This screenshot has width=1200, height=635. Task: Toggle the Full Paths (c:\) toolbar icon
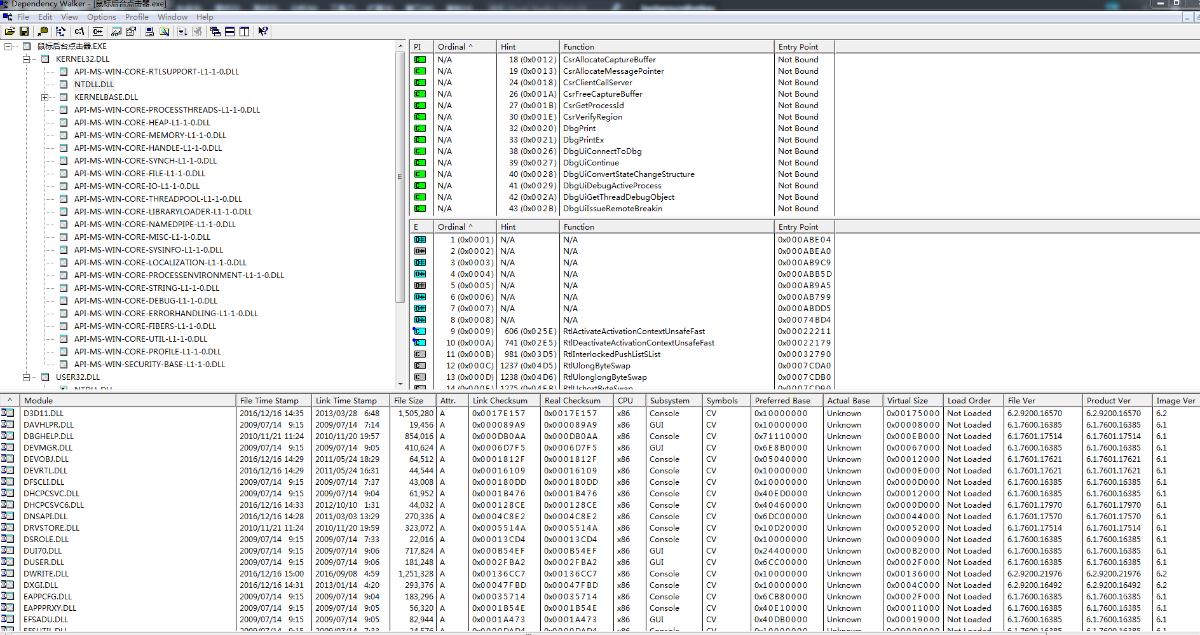pyautogui.click(x=79, y=31)
